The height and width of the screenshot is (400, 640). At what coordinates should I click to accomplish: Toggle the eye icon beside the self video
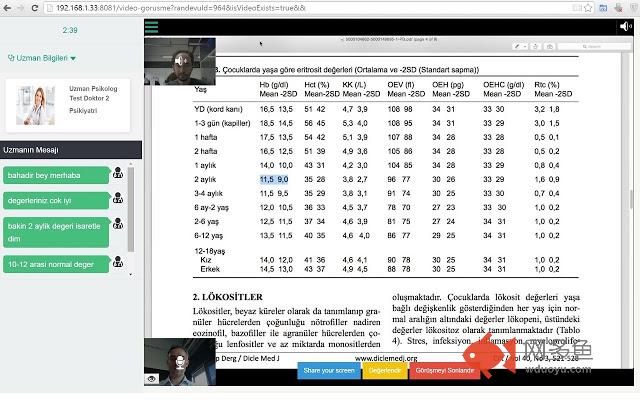(152, 379)
